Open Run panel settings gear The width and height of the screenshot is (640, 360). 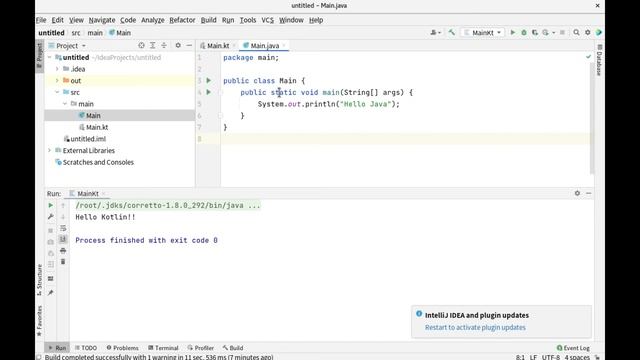point(577,193)
